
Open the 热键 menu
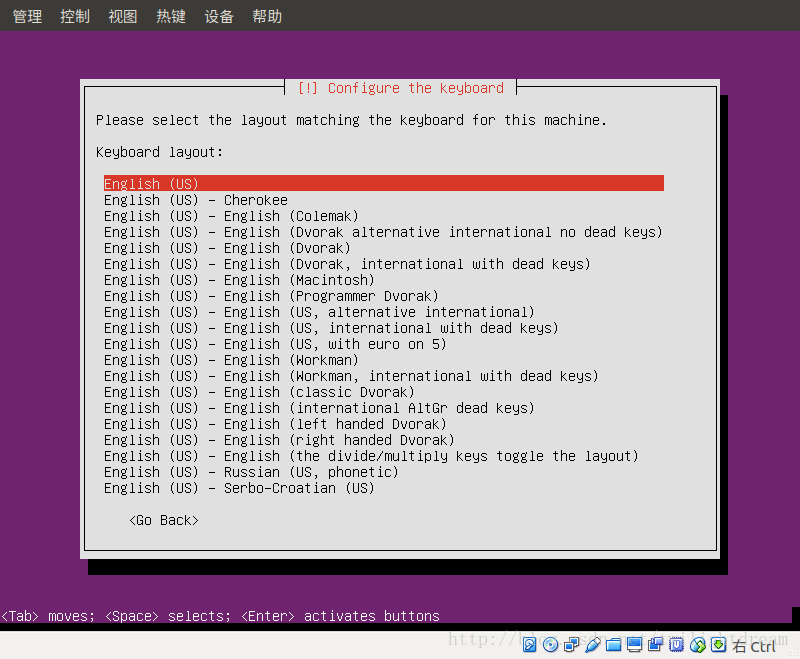tap(170, 15)
